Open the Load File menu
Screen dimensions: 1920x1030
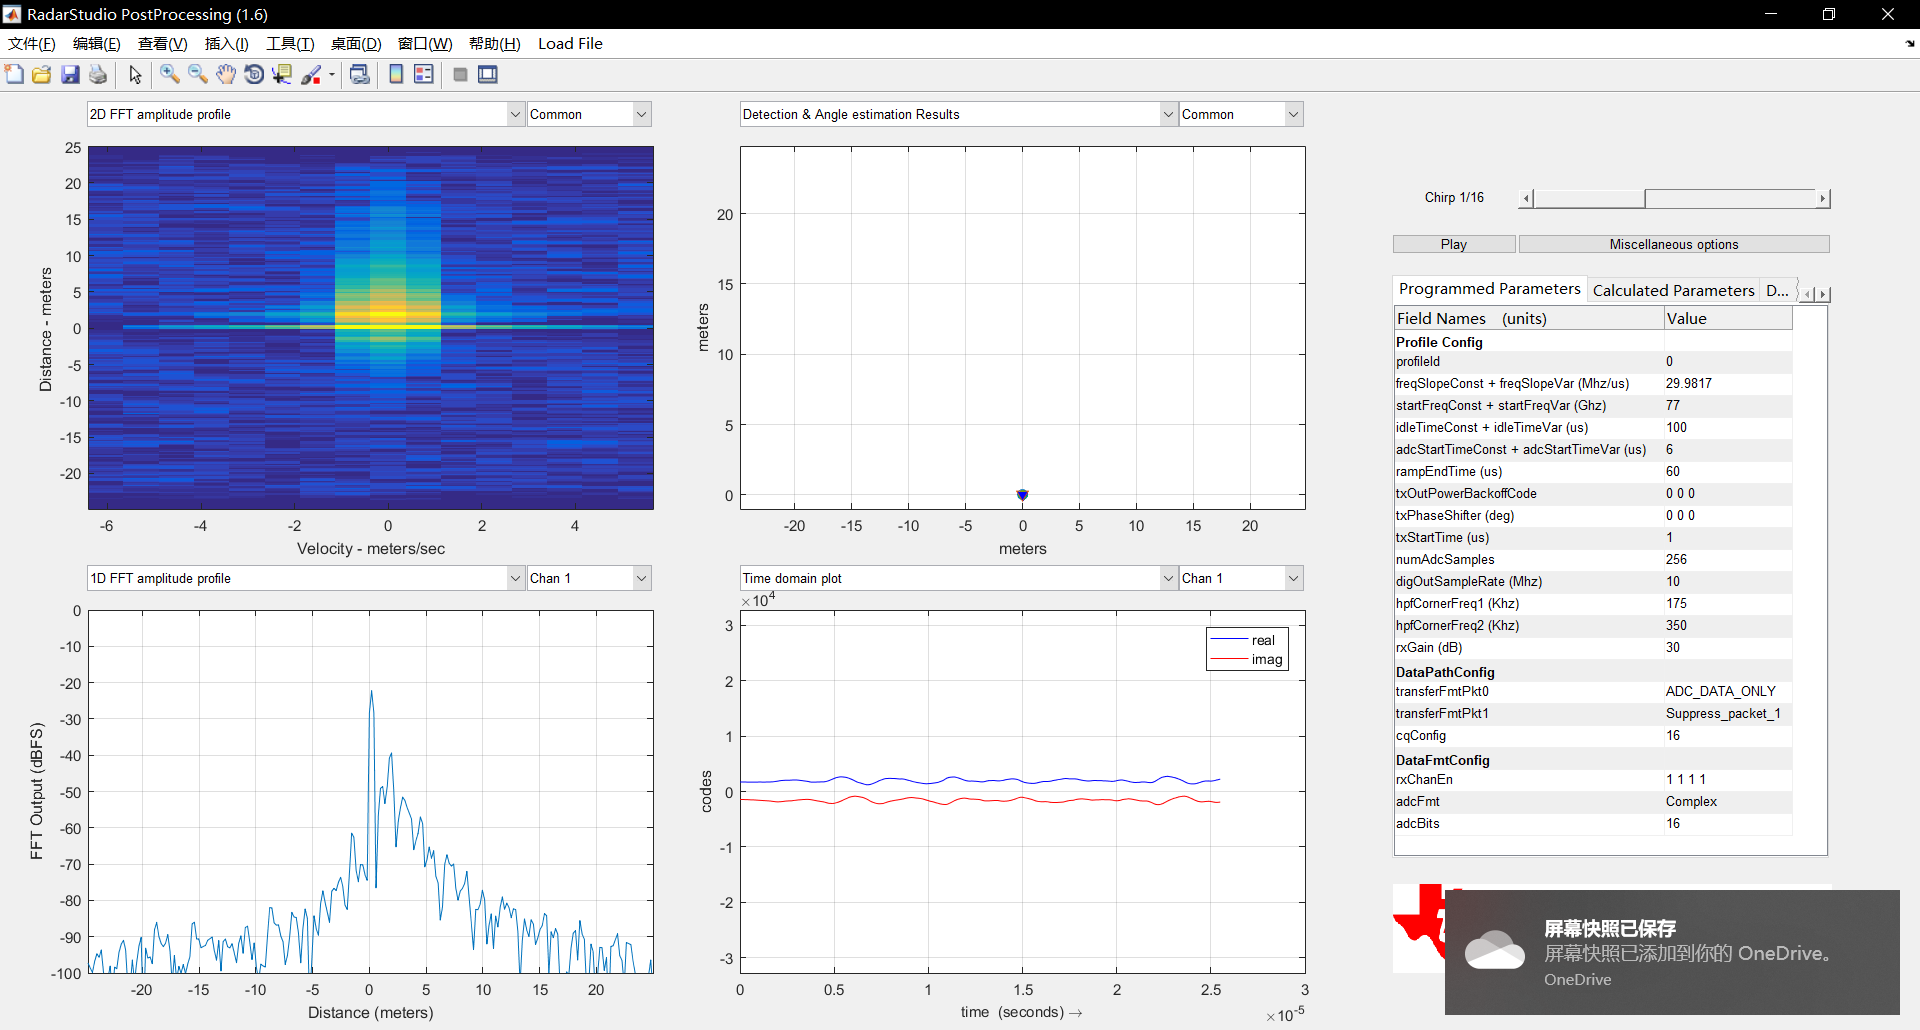570,43
